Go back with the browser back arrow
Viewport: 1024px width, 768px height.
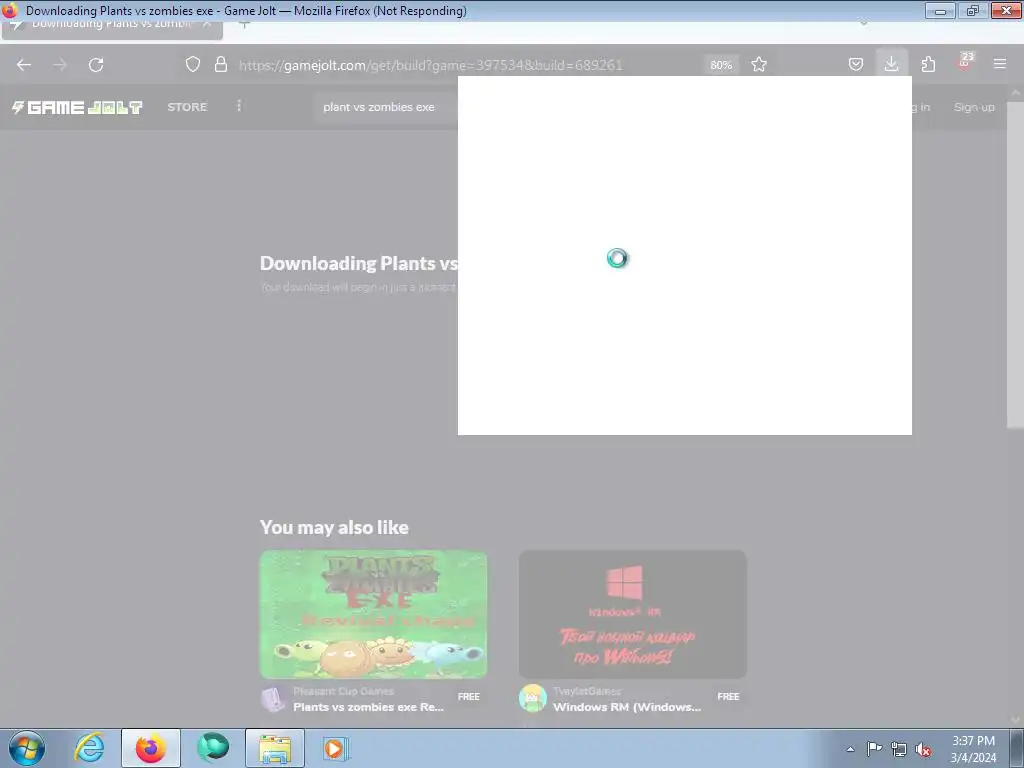24,65
